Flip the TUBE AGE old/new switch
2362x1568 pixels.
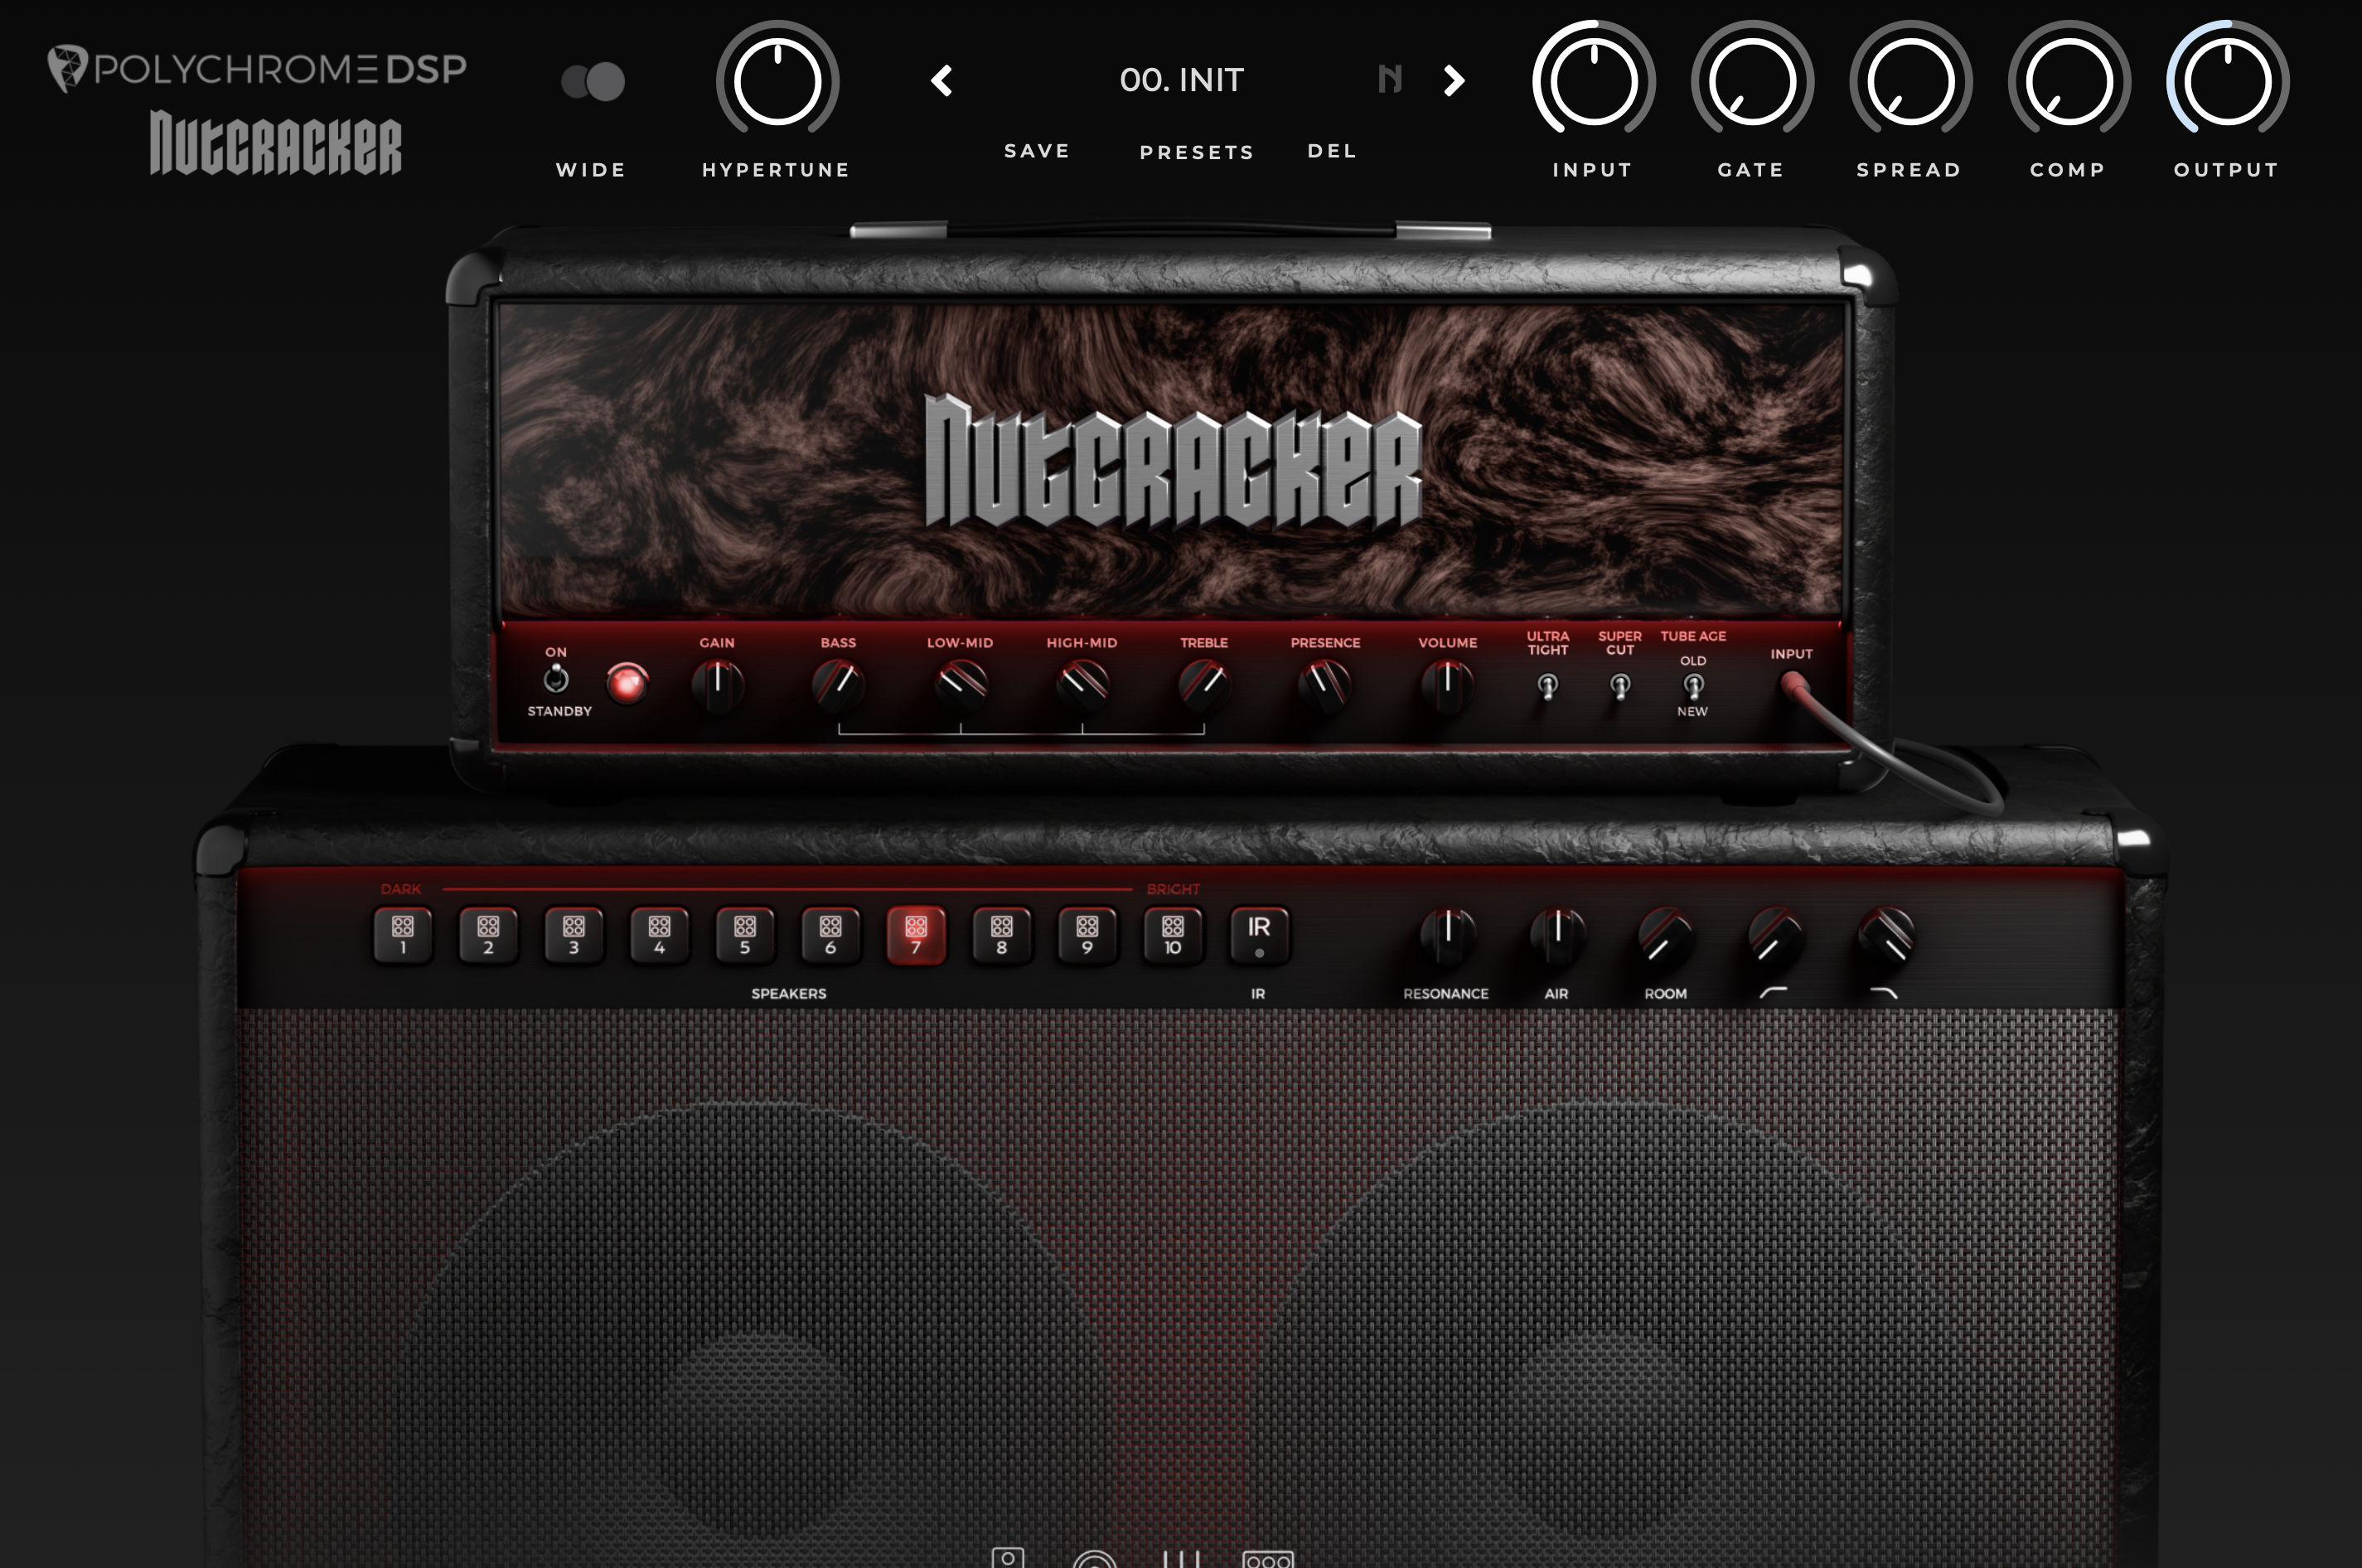(1693, 686)
